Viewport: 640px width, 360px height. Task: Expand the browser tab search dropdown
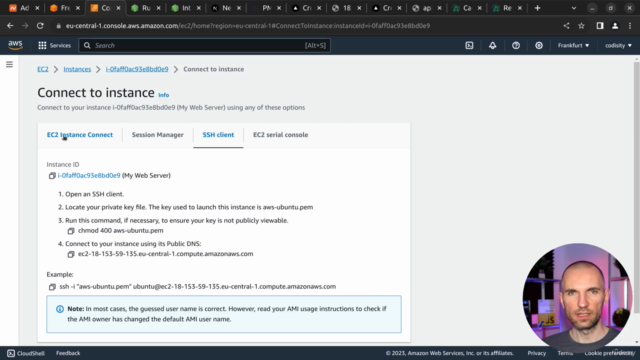(x=573, y=8)
